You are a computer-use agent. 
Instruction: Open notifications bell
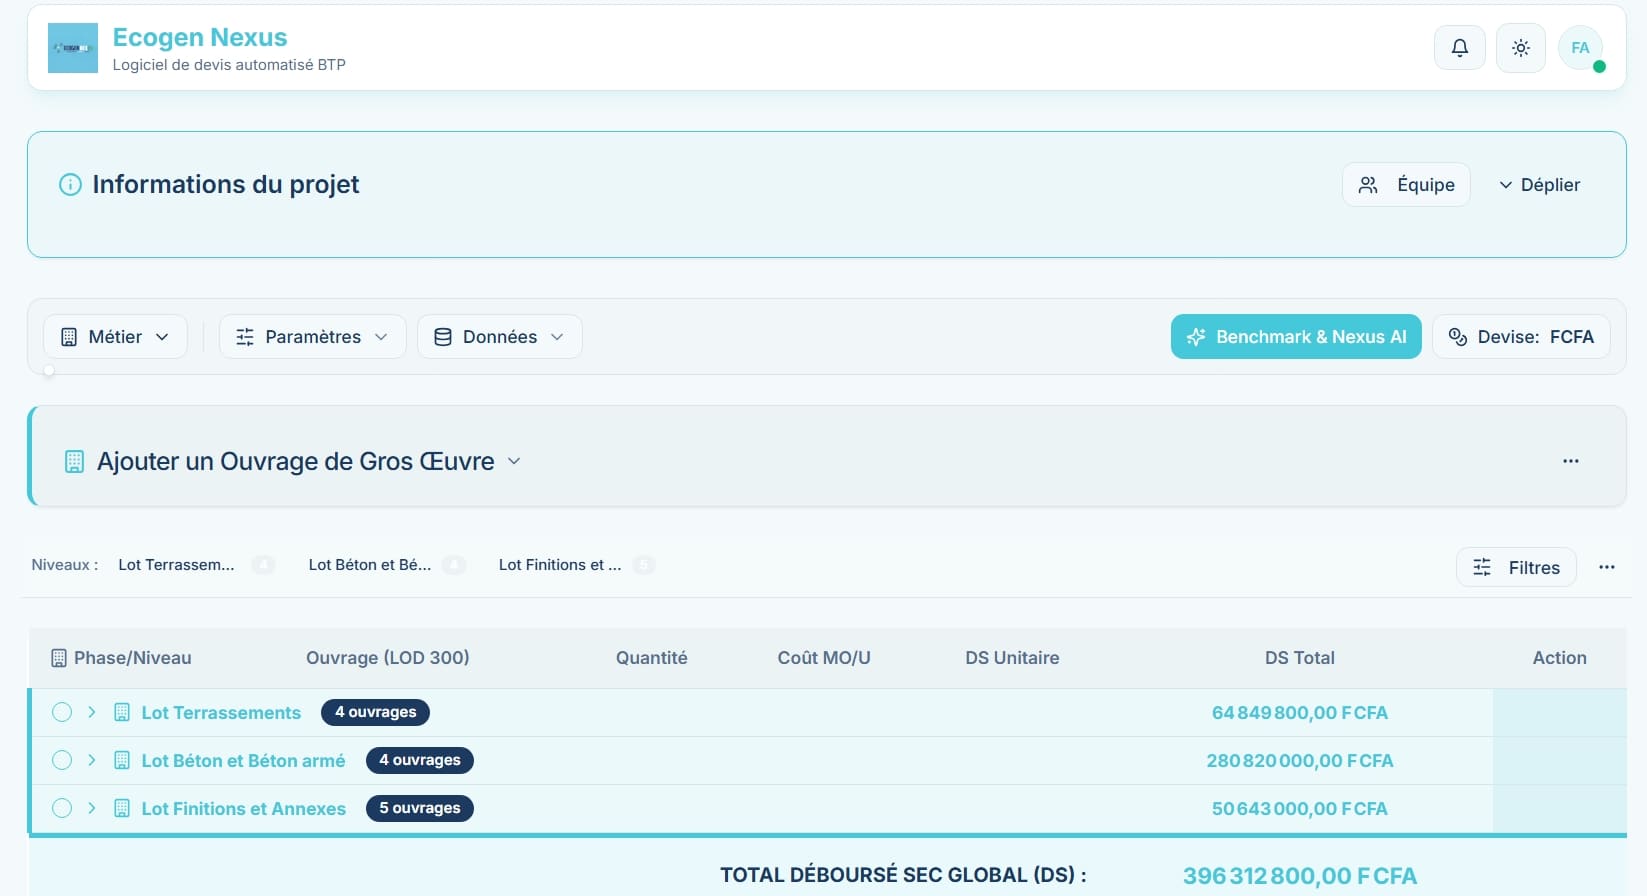click(x=1460, y=48)
